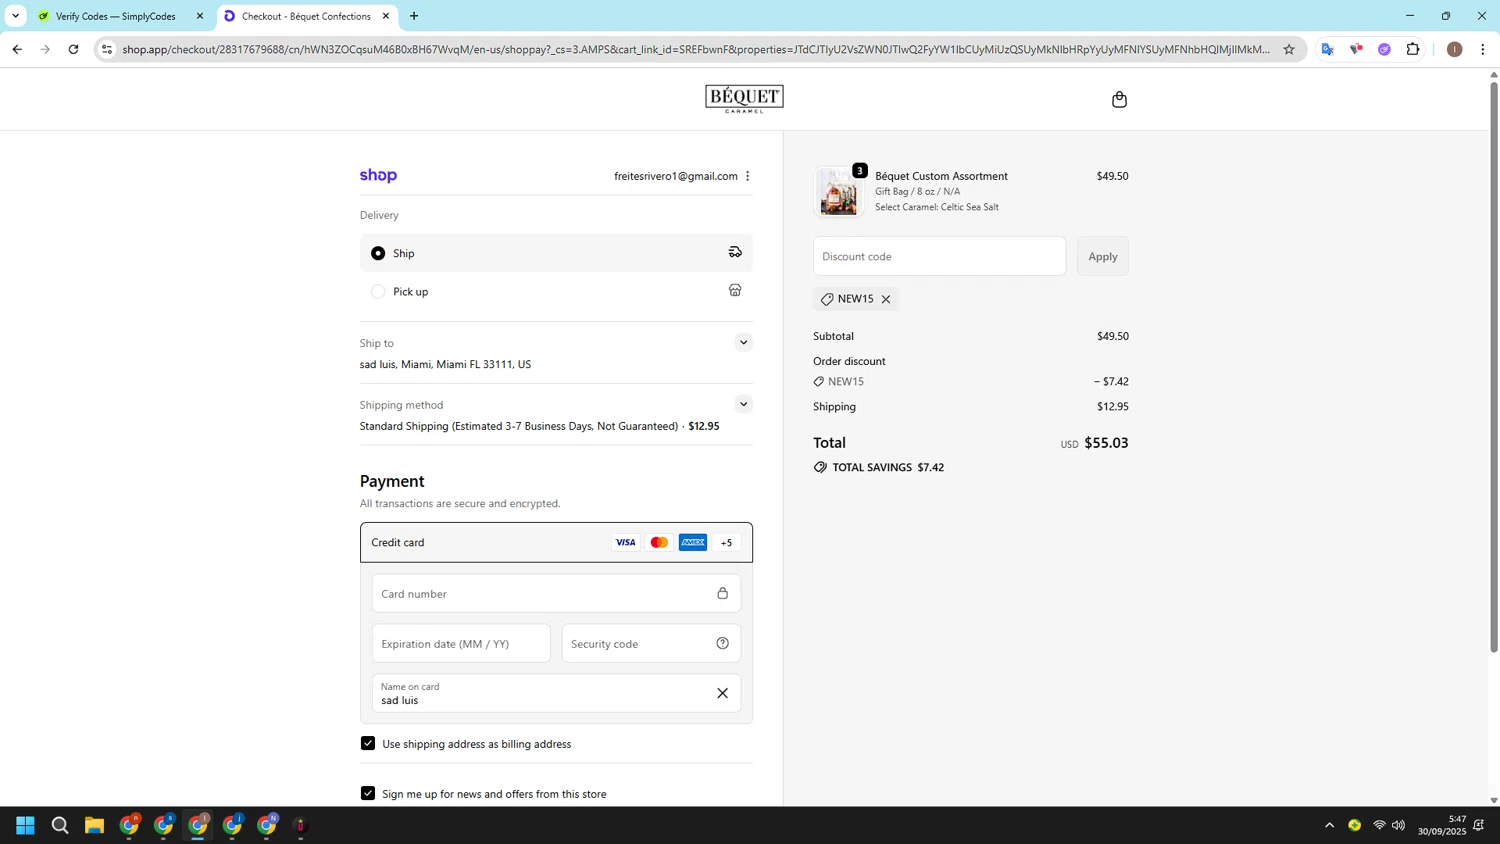The image size is (1500, 844).
Task: Open a new browser tab
Action: [414, 16]
